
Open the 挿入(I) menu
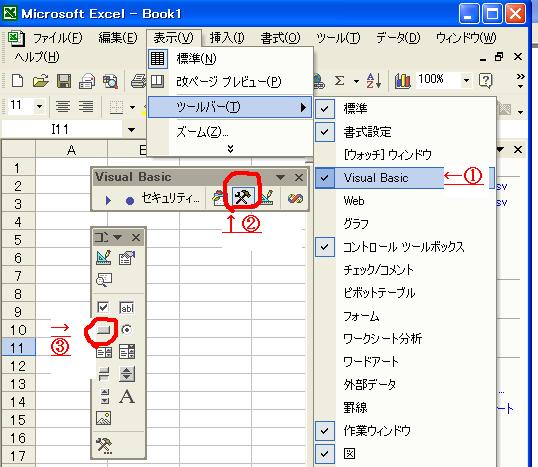click(227, 38)
